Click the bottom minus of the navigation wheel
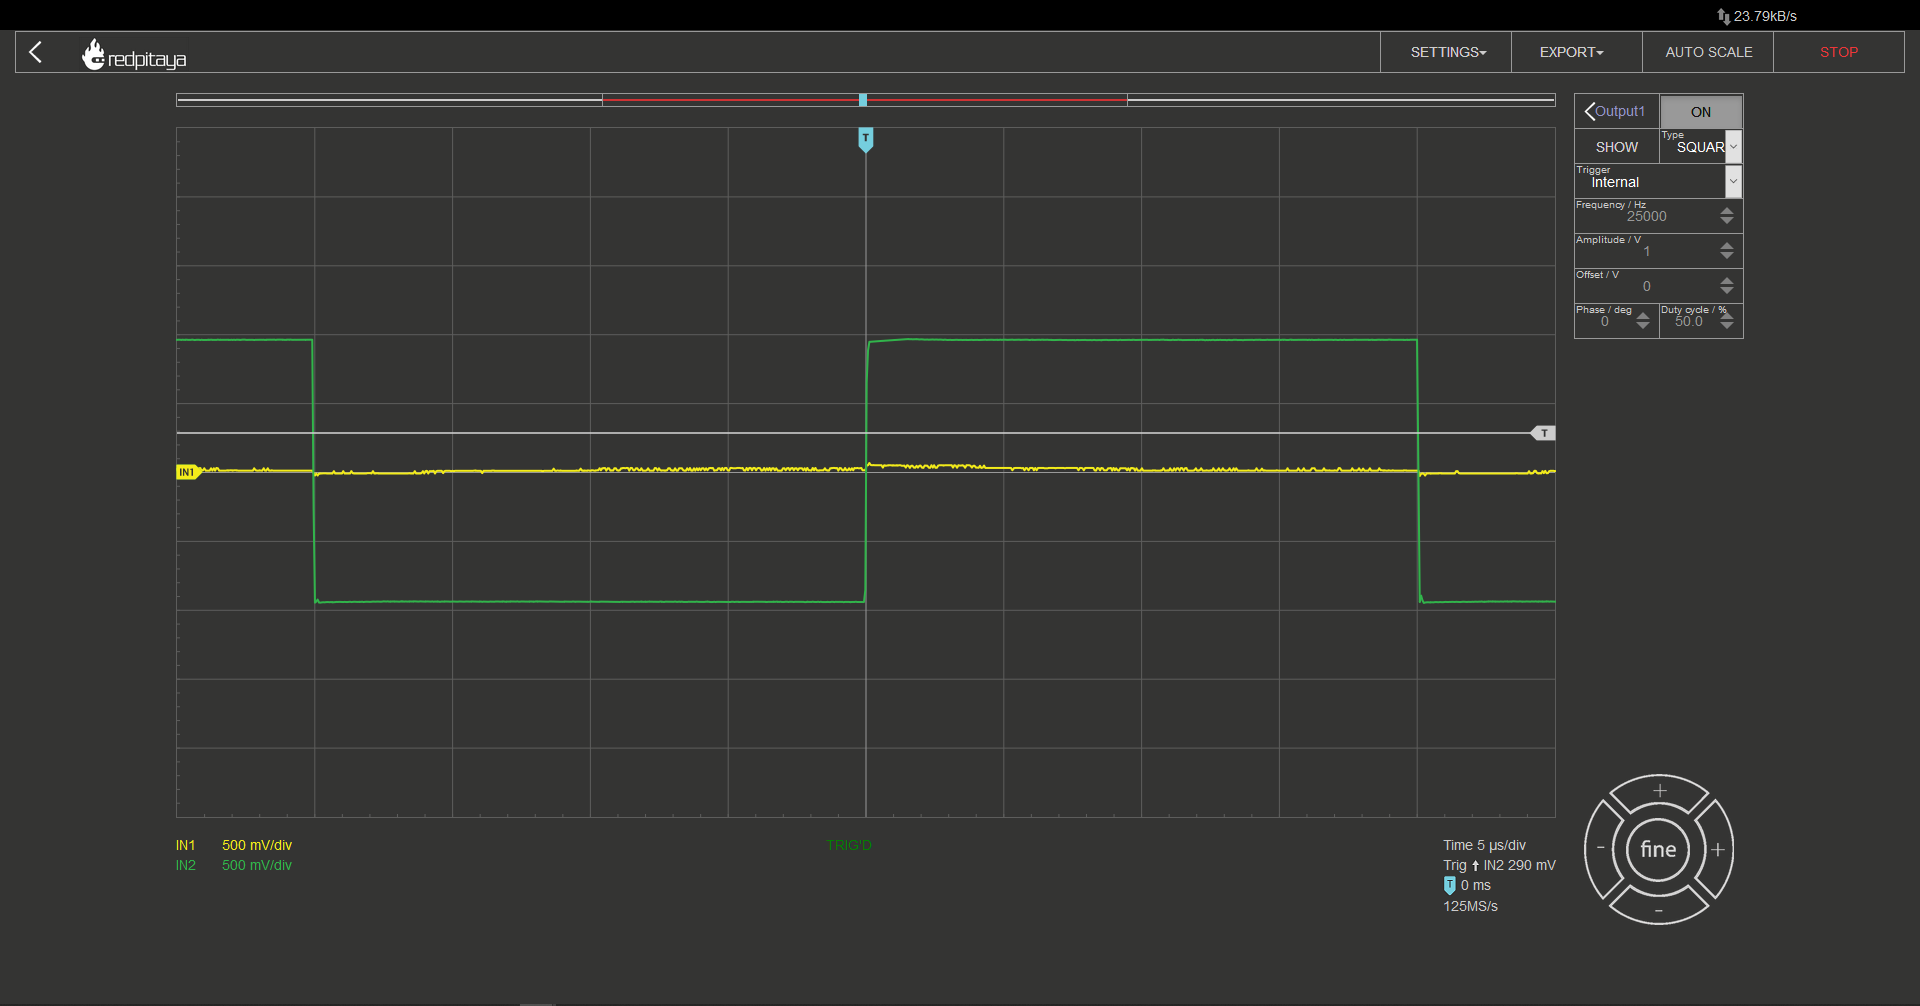Image resolution: width=1920 pixels, height=1006 pixels. (x=1659, y=910)
